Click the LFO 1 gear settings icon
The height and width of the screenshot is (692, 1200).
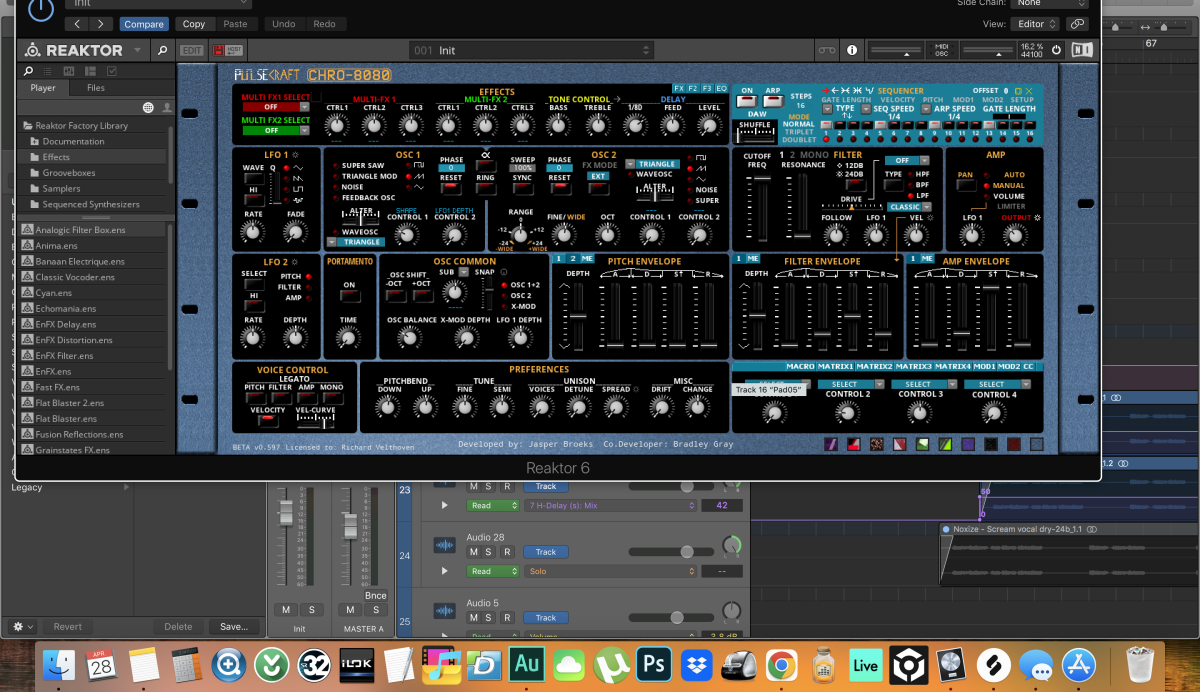click(294, 155)
